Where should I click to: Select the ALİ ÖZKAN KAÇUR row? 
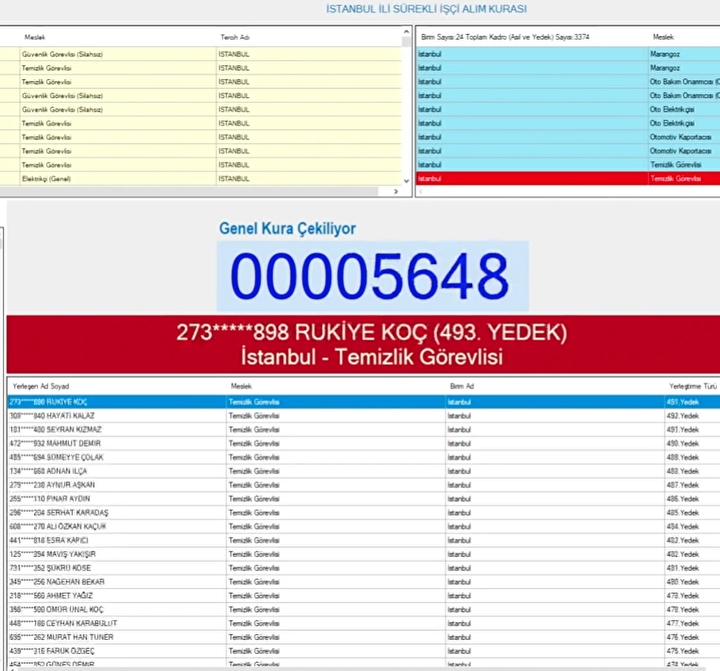[364, 526]
